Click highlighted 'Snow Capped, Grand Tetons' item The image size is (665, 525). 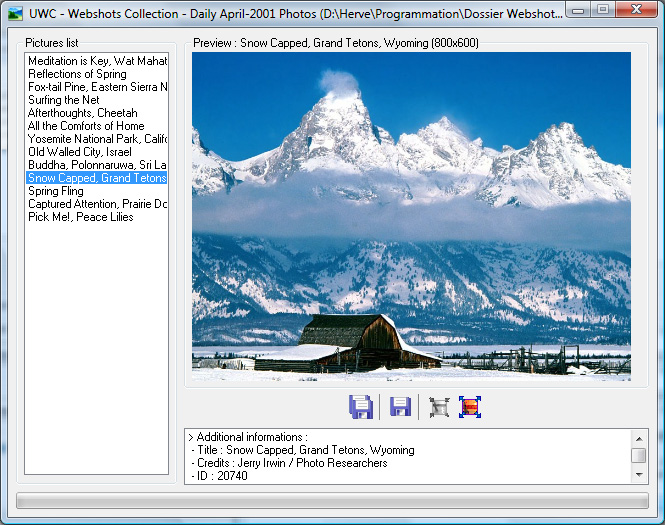(x=97, y=178)
